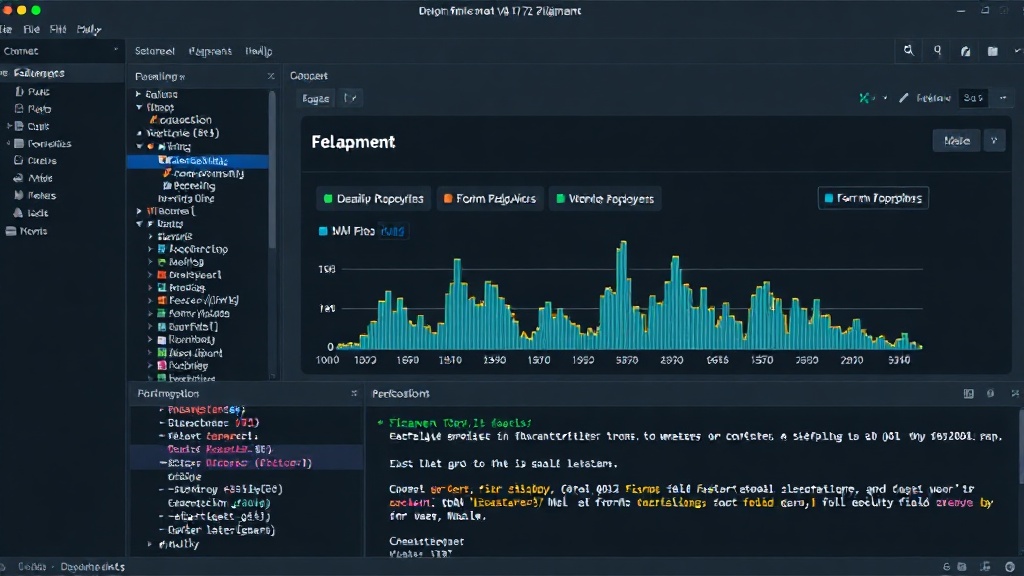This screenshot has width=1024, height=576.
Task: Collapse the Fibeop tree node arrow
Action: pos(138,107)
